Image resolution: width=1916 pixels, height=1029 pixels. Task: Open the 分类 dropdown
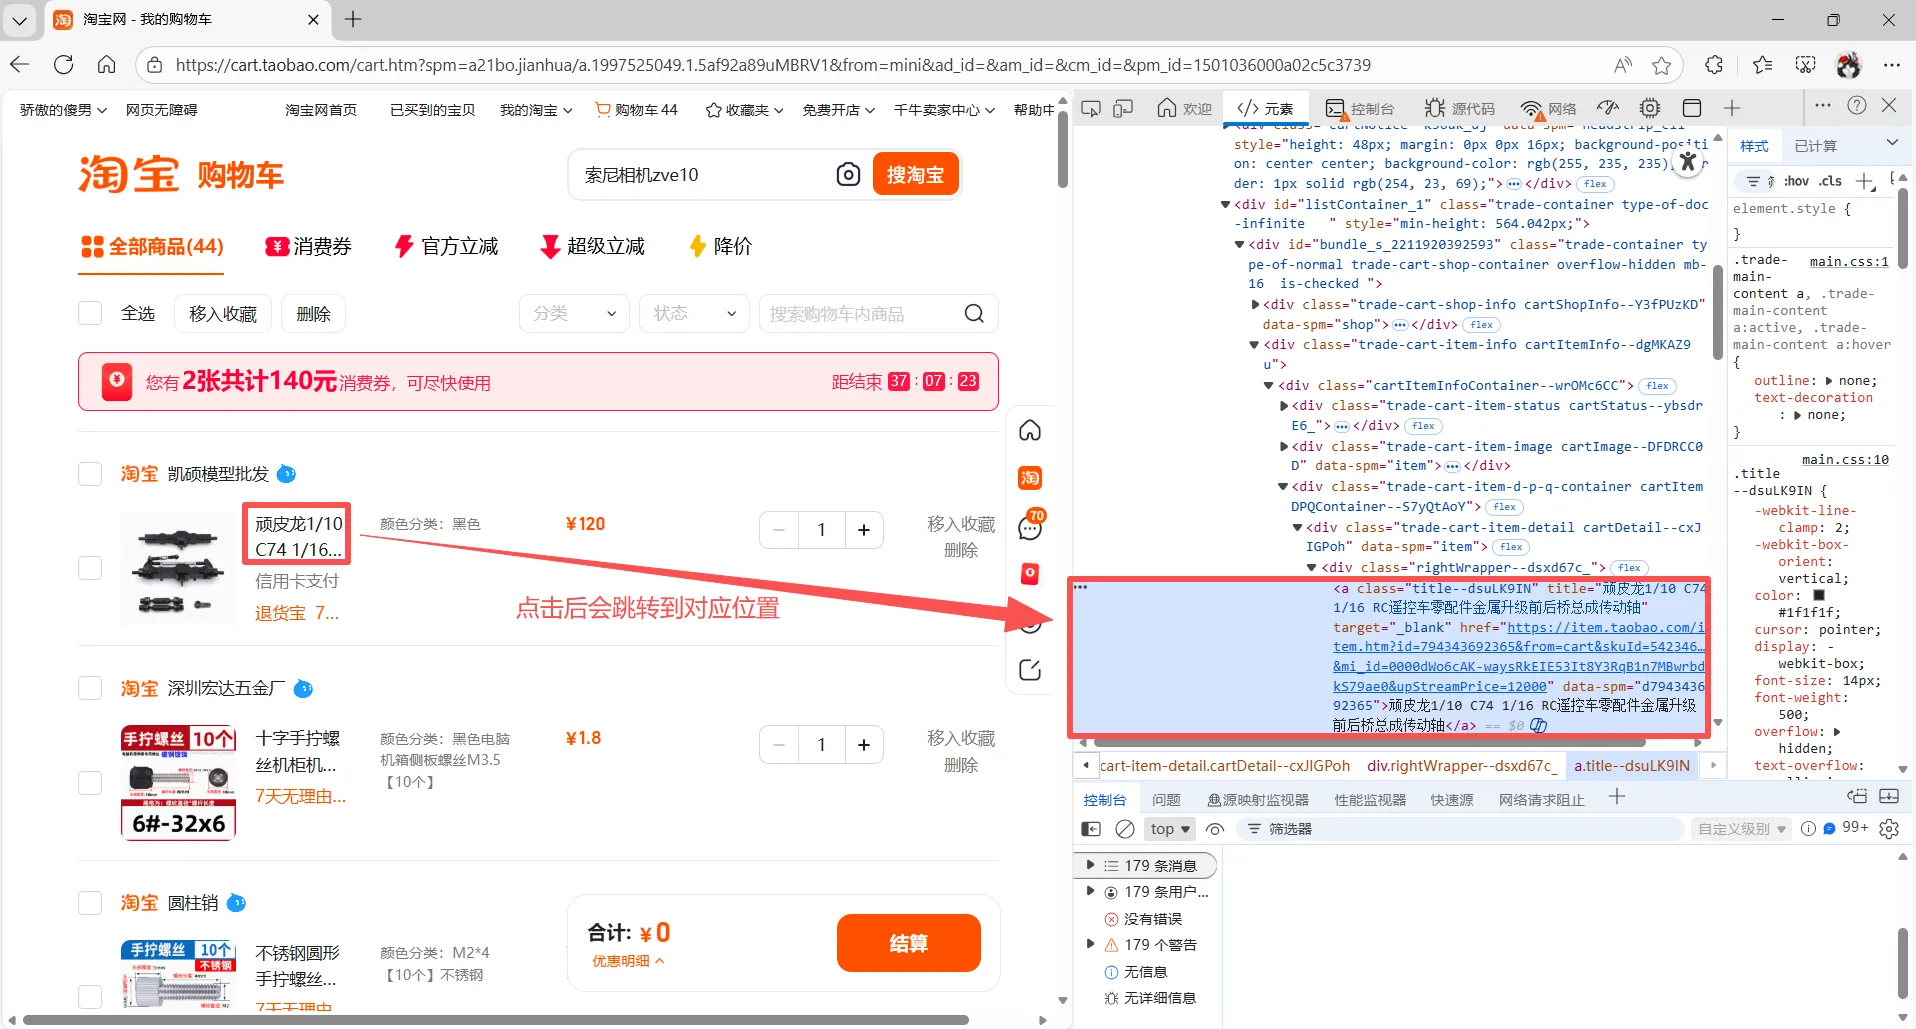click(574, 313)
